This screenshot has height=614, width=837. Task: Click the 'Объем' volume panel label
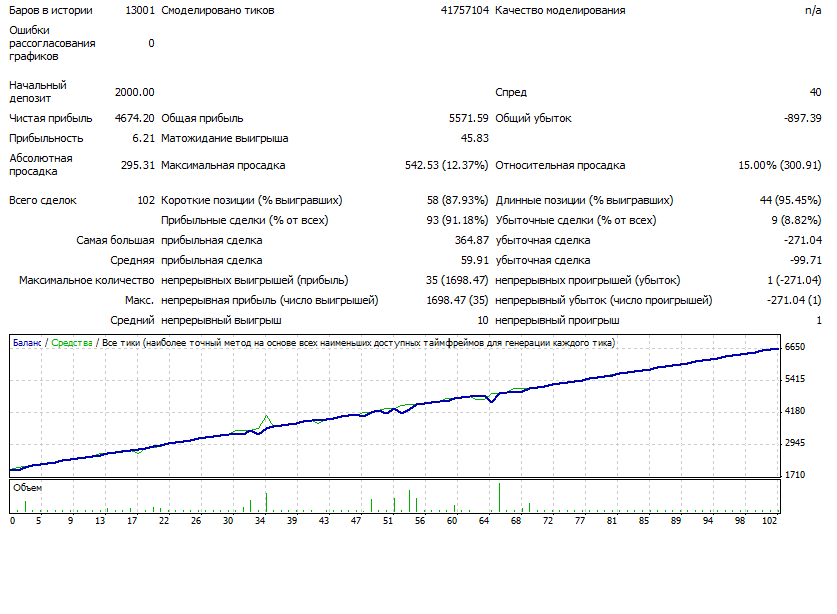pos(27,487)
